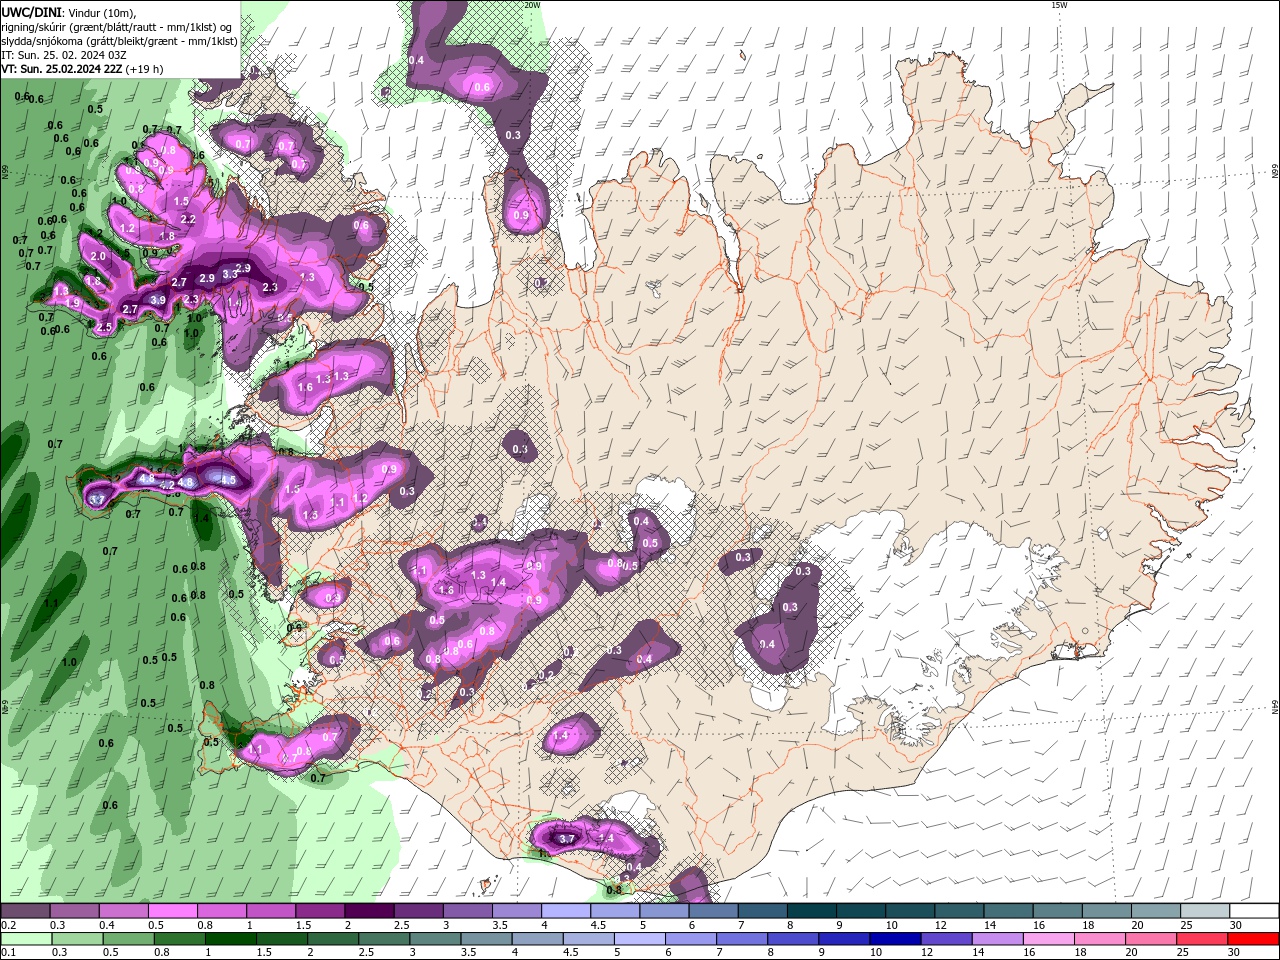1280x960 pixels.
Task: Click the '0.1' label in the lower legend row
Action: [8, 953]
